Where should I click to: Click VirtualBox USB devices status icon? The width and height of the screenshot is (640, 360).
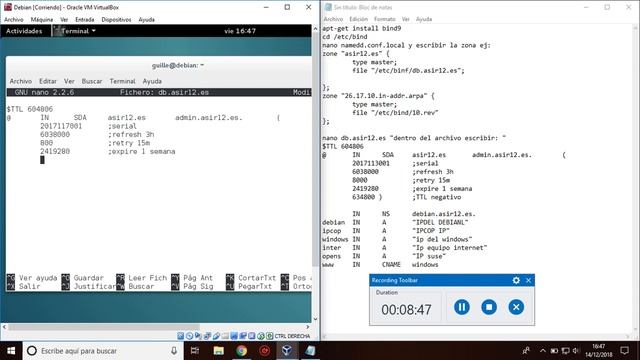click(x=216, y=336)
